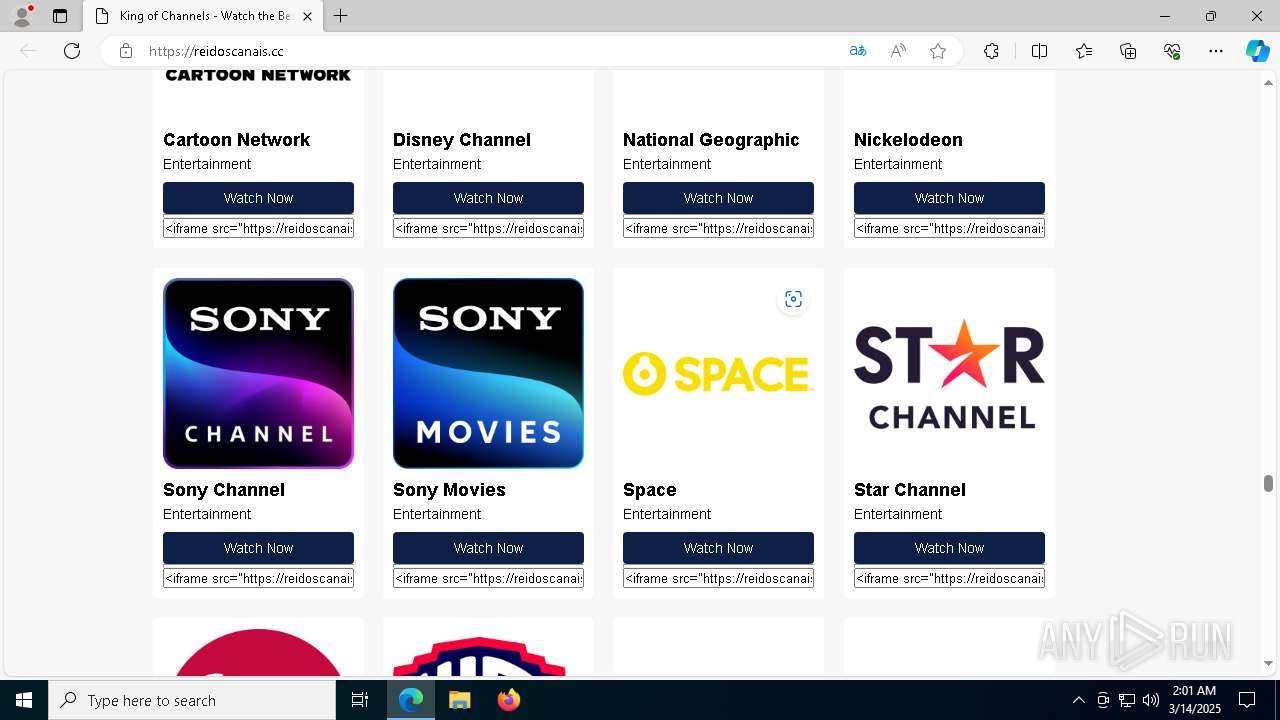
Task: Open Microsoft Edge from the taskbar
Action: click(x=411, y=700)
